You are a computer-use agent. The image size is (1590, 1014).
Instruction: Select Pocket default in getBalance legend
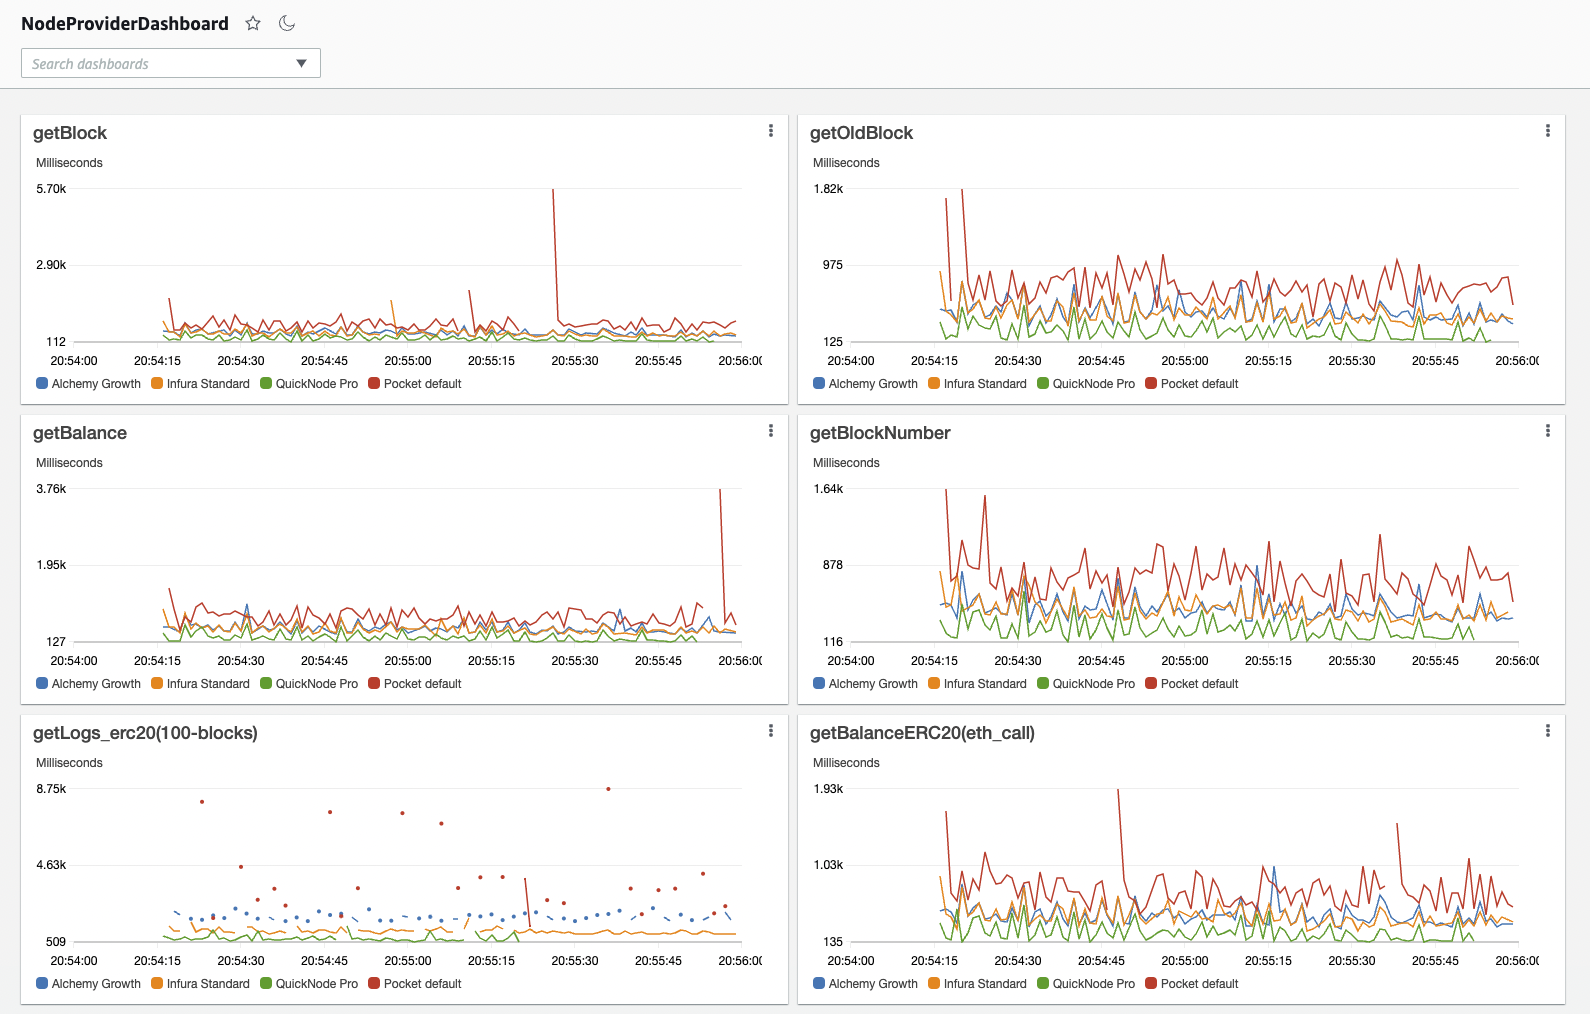click(415, 684)
